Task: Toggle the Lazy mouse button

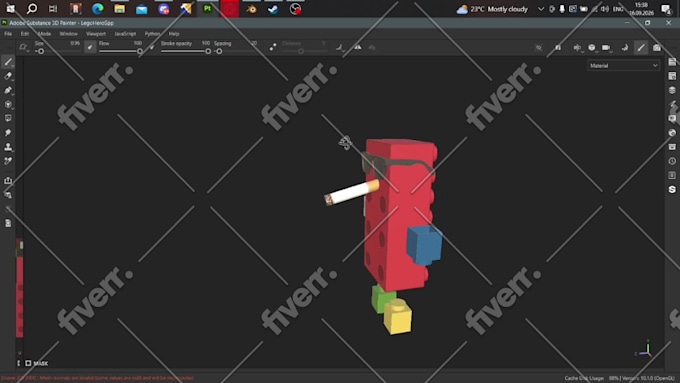Action: click(273, 47)
